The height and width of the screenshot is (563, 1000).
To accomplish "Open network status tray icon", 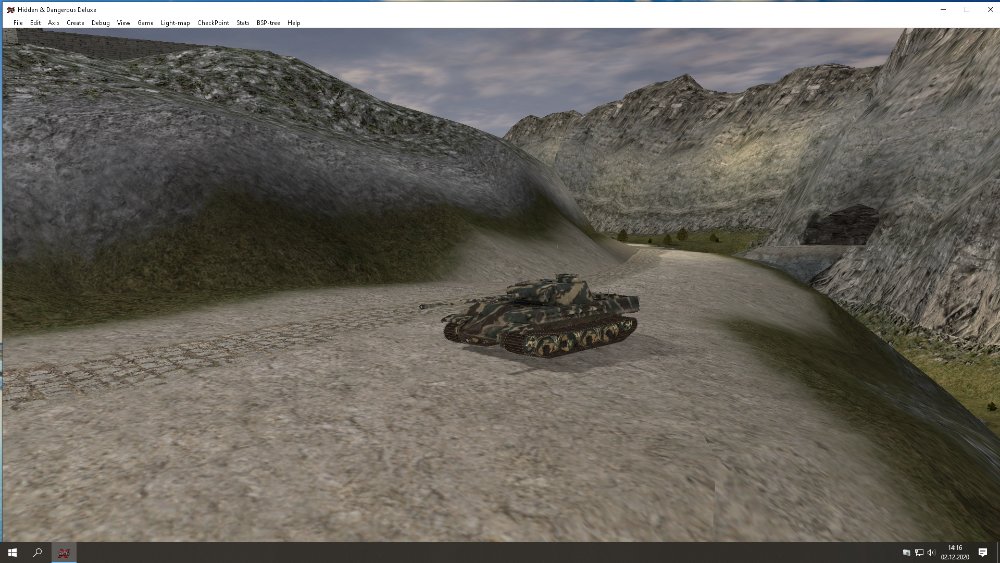I will (919, 553).
